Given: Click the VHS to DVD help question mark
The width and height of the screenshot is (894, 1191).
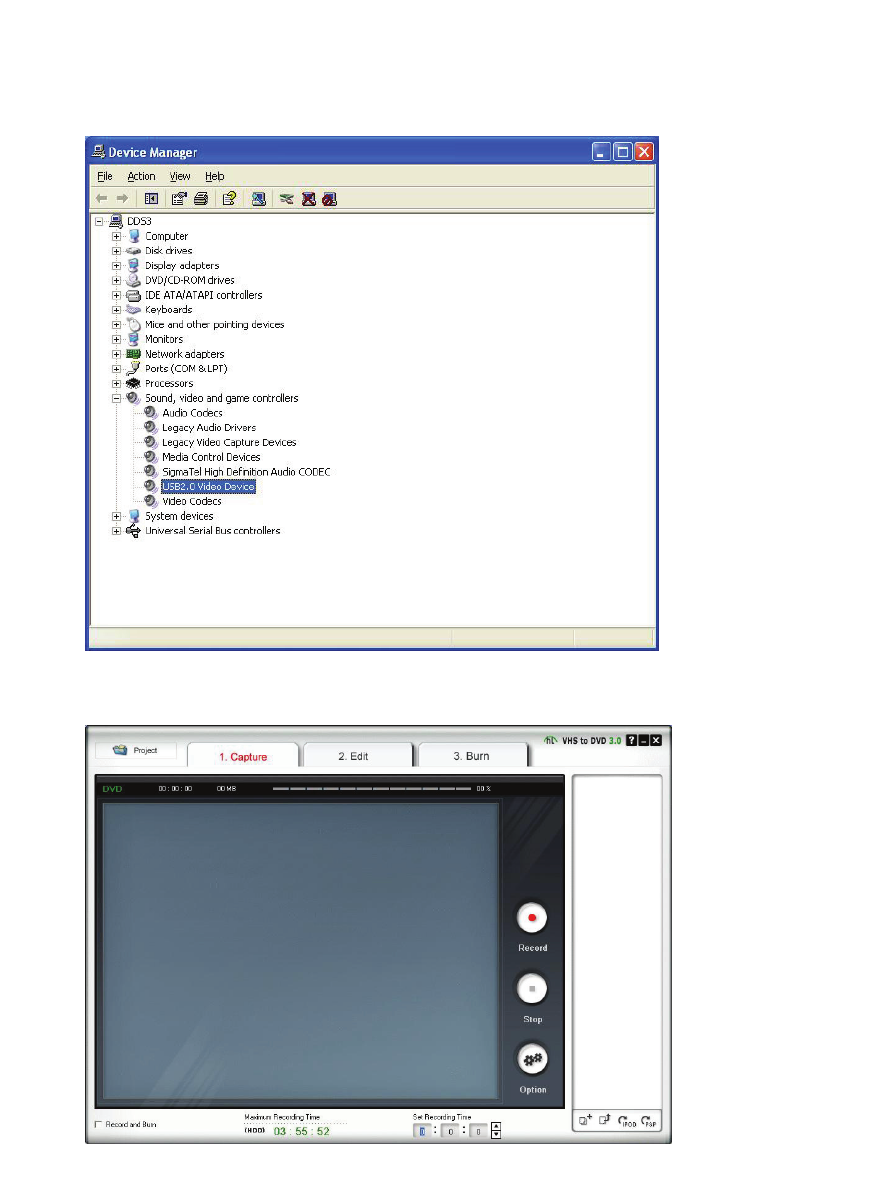Looking at the screenshot, I should pos(631,740).
